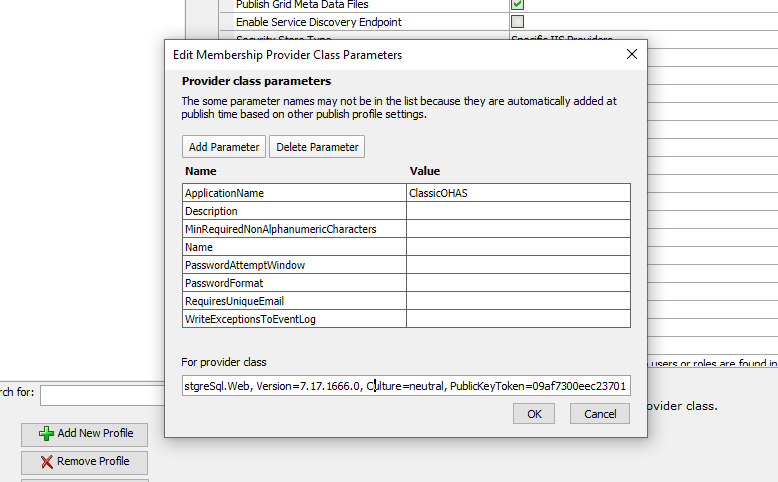
Task: Select the WriteExceptionsToEventLog parameter
Action: (294, 319)
